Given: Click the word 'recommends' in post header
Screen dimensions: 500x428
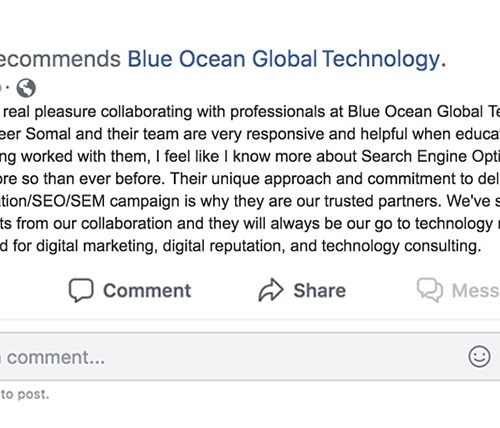Looking at the screenshot, I should [x=60, y=59].
